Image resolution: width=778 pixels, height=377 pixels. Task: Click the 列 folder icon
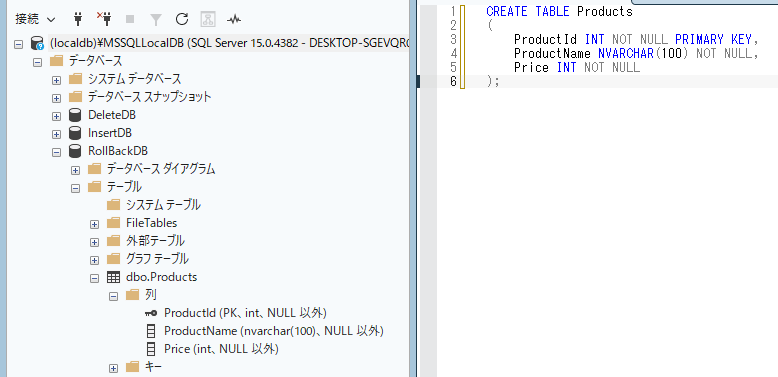tap(132, 295)
